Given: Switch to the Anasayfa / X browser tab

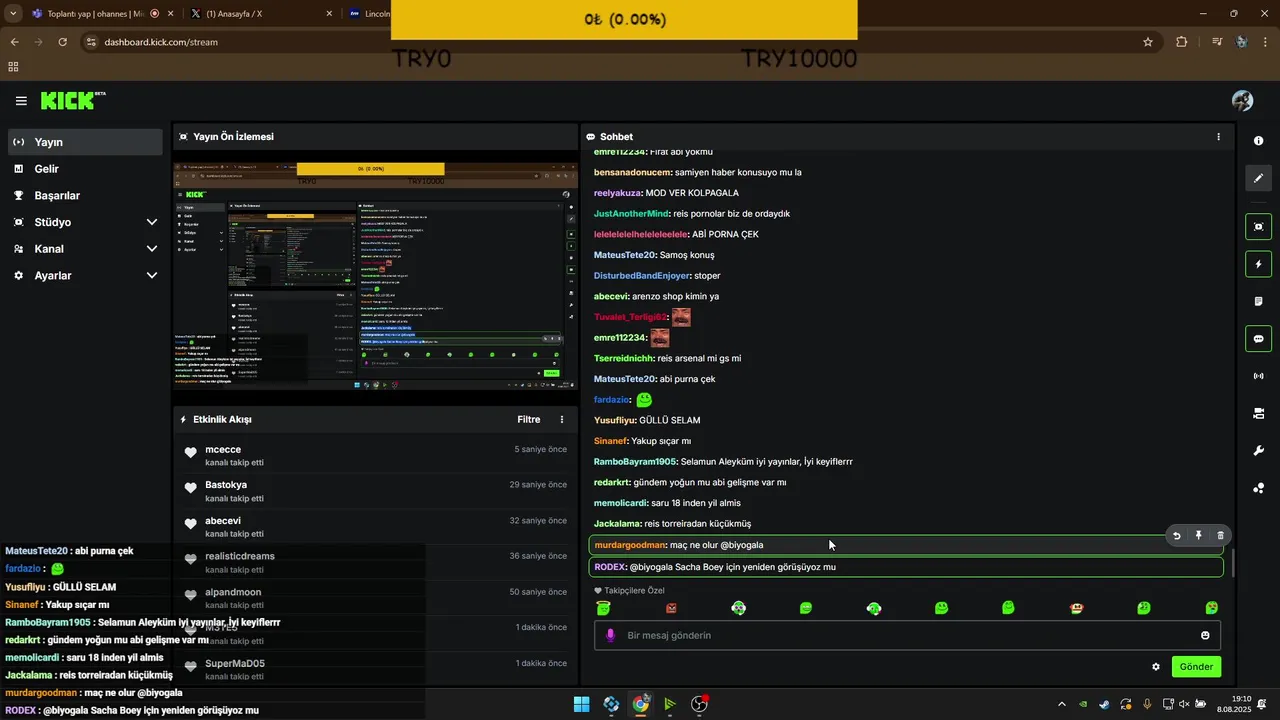Looking at the screenshot, I should (263, 14).
